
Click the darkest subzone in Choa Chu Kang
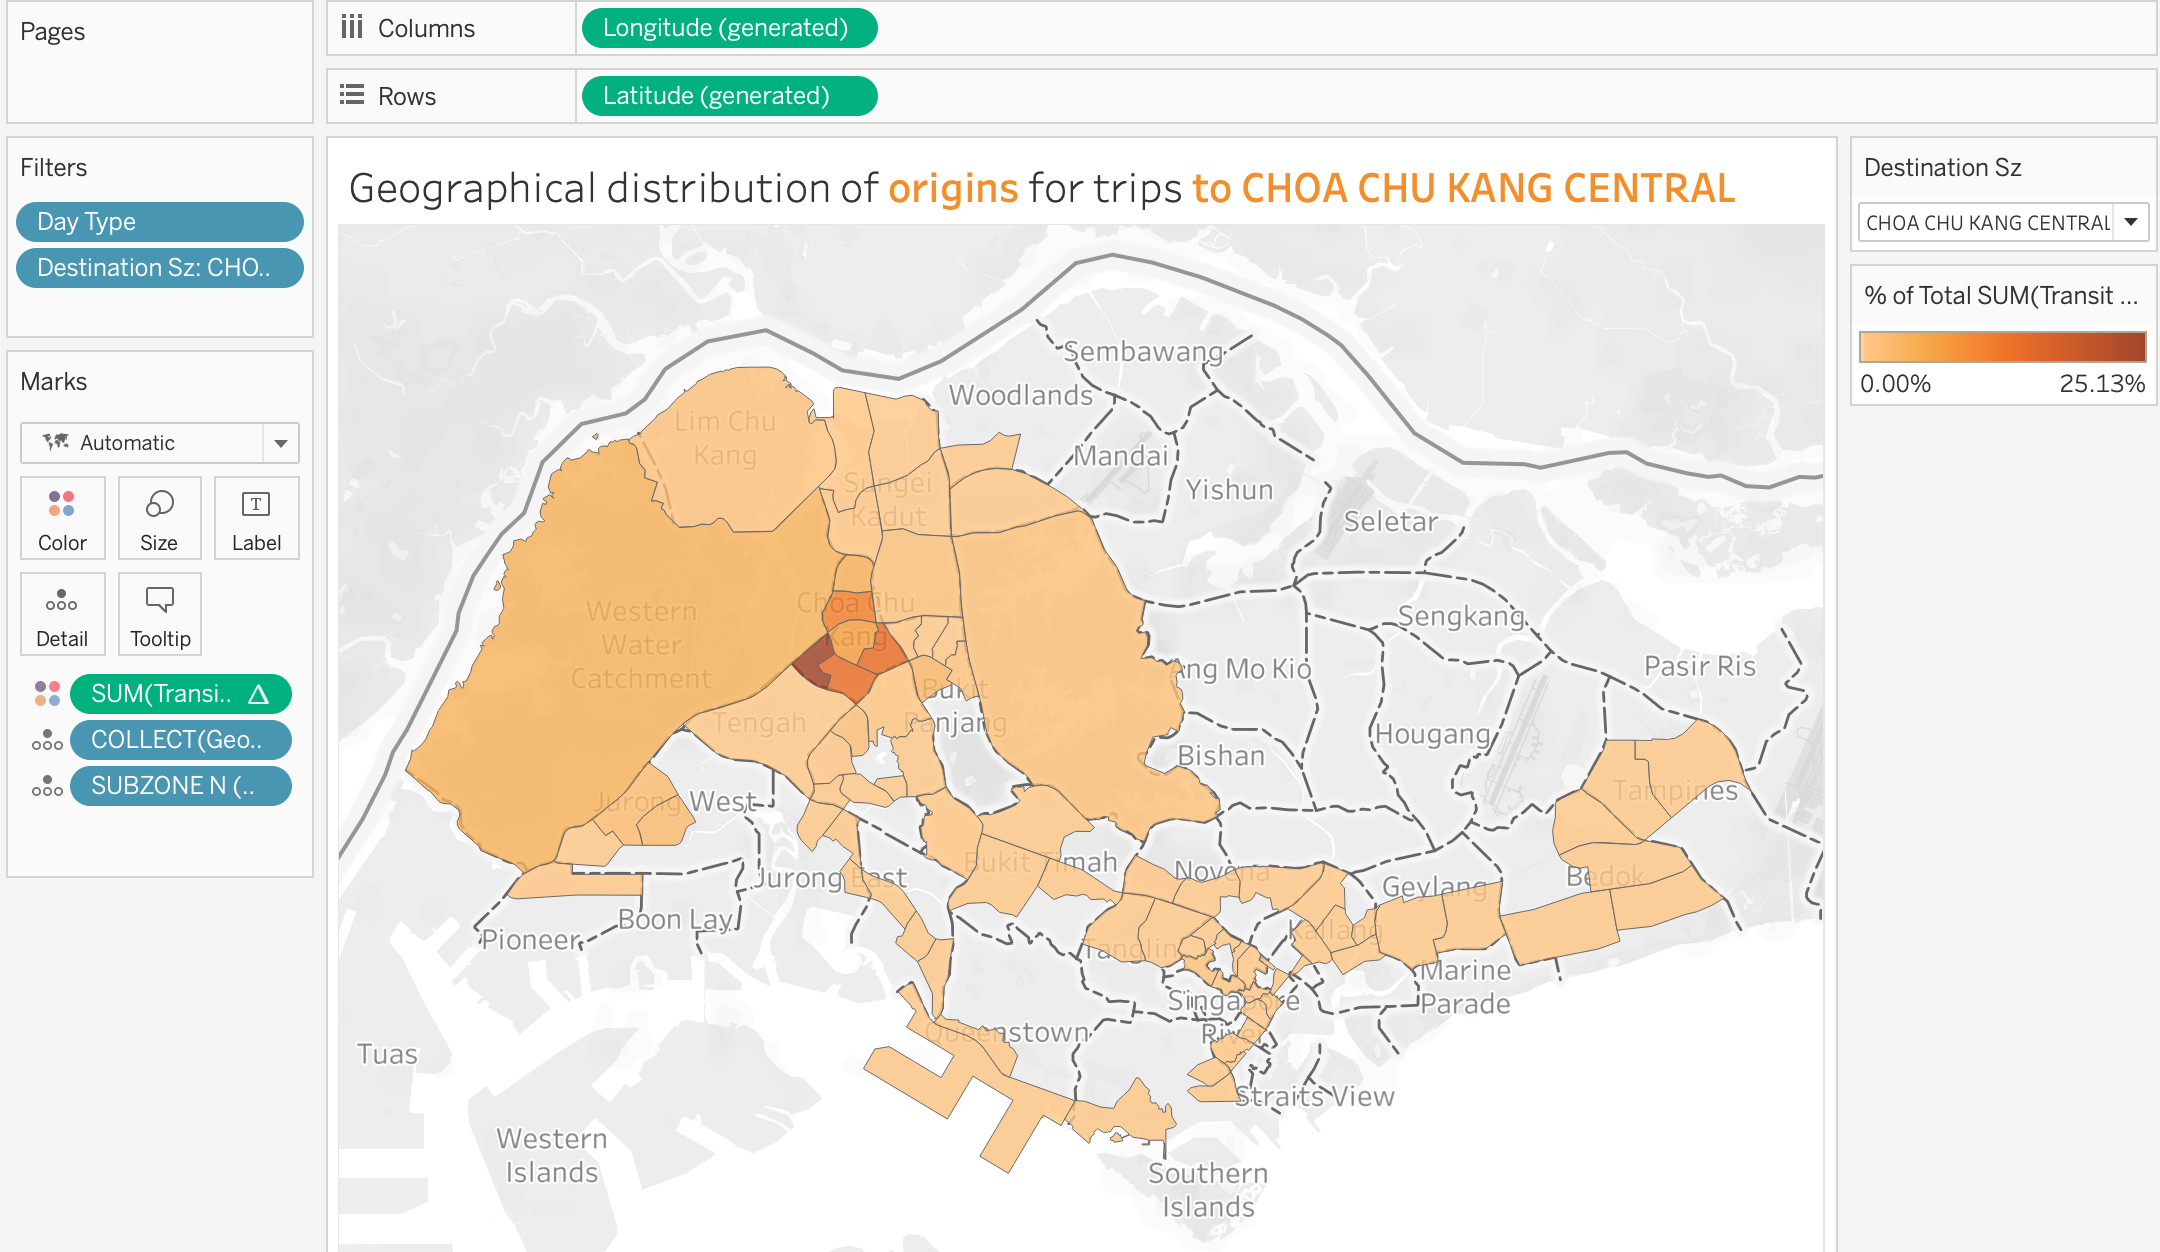(x=814, y=662)
